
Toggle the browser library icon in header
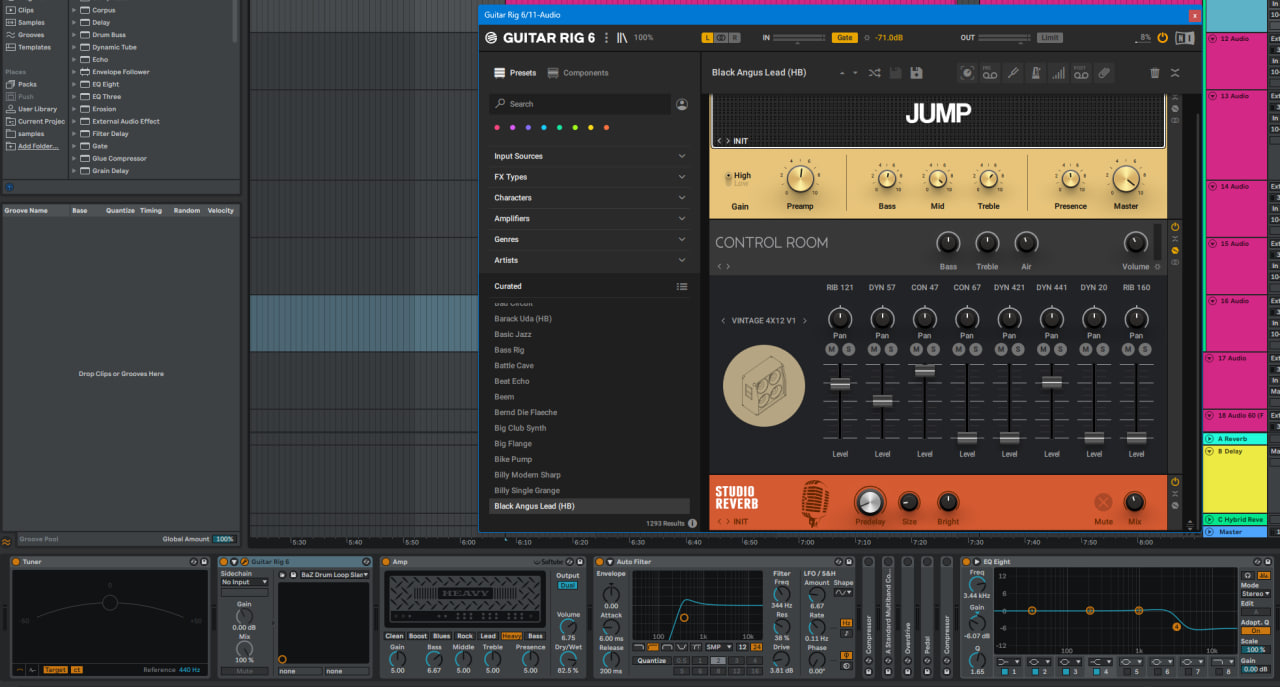622,38
